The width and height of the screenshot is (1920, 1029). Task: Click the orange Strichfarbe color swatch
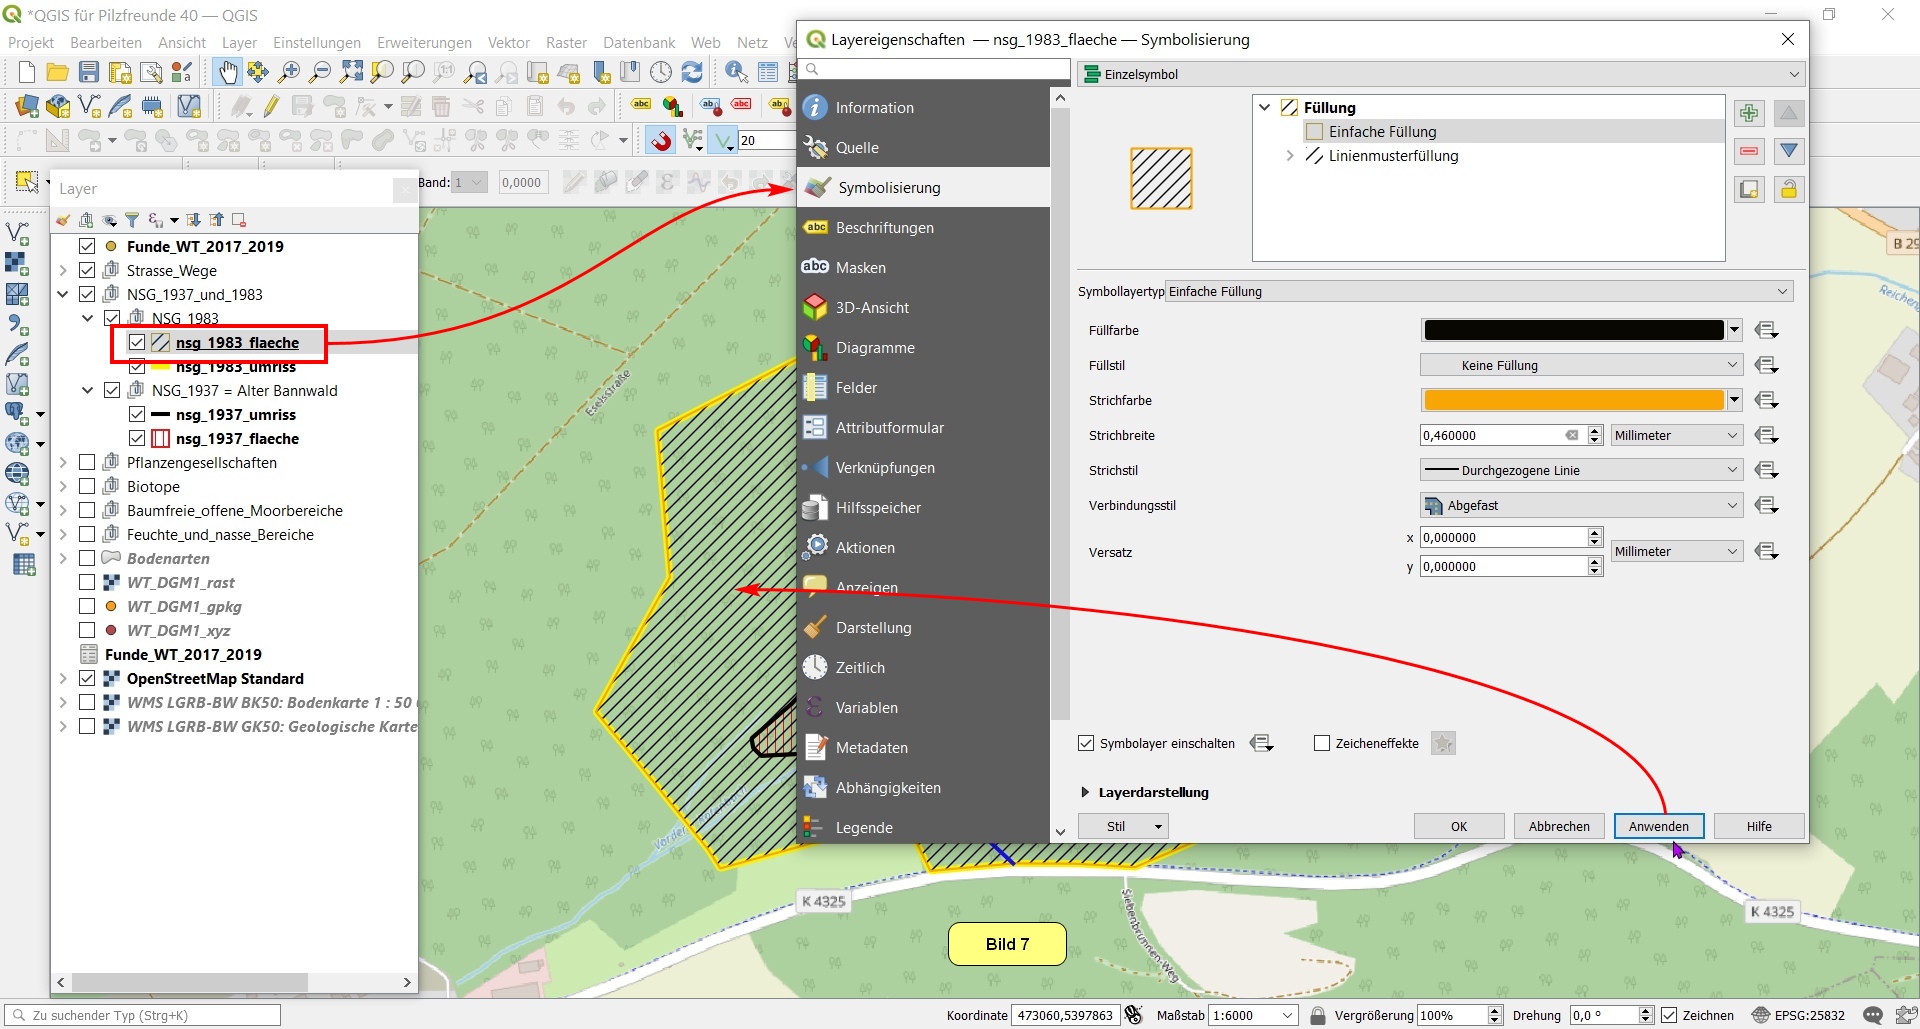coord(1573,401)
